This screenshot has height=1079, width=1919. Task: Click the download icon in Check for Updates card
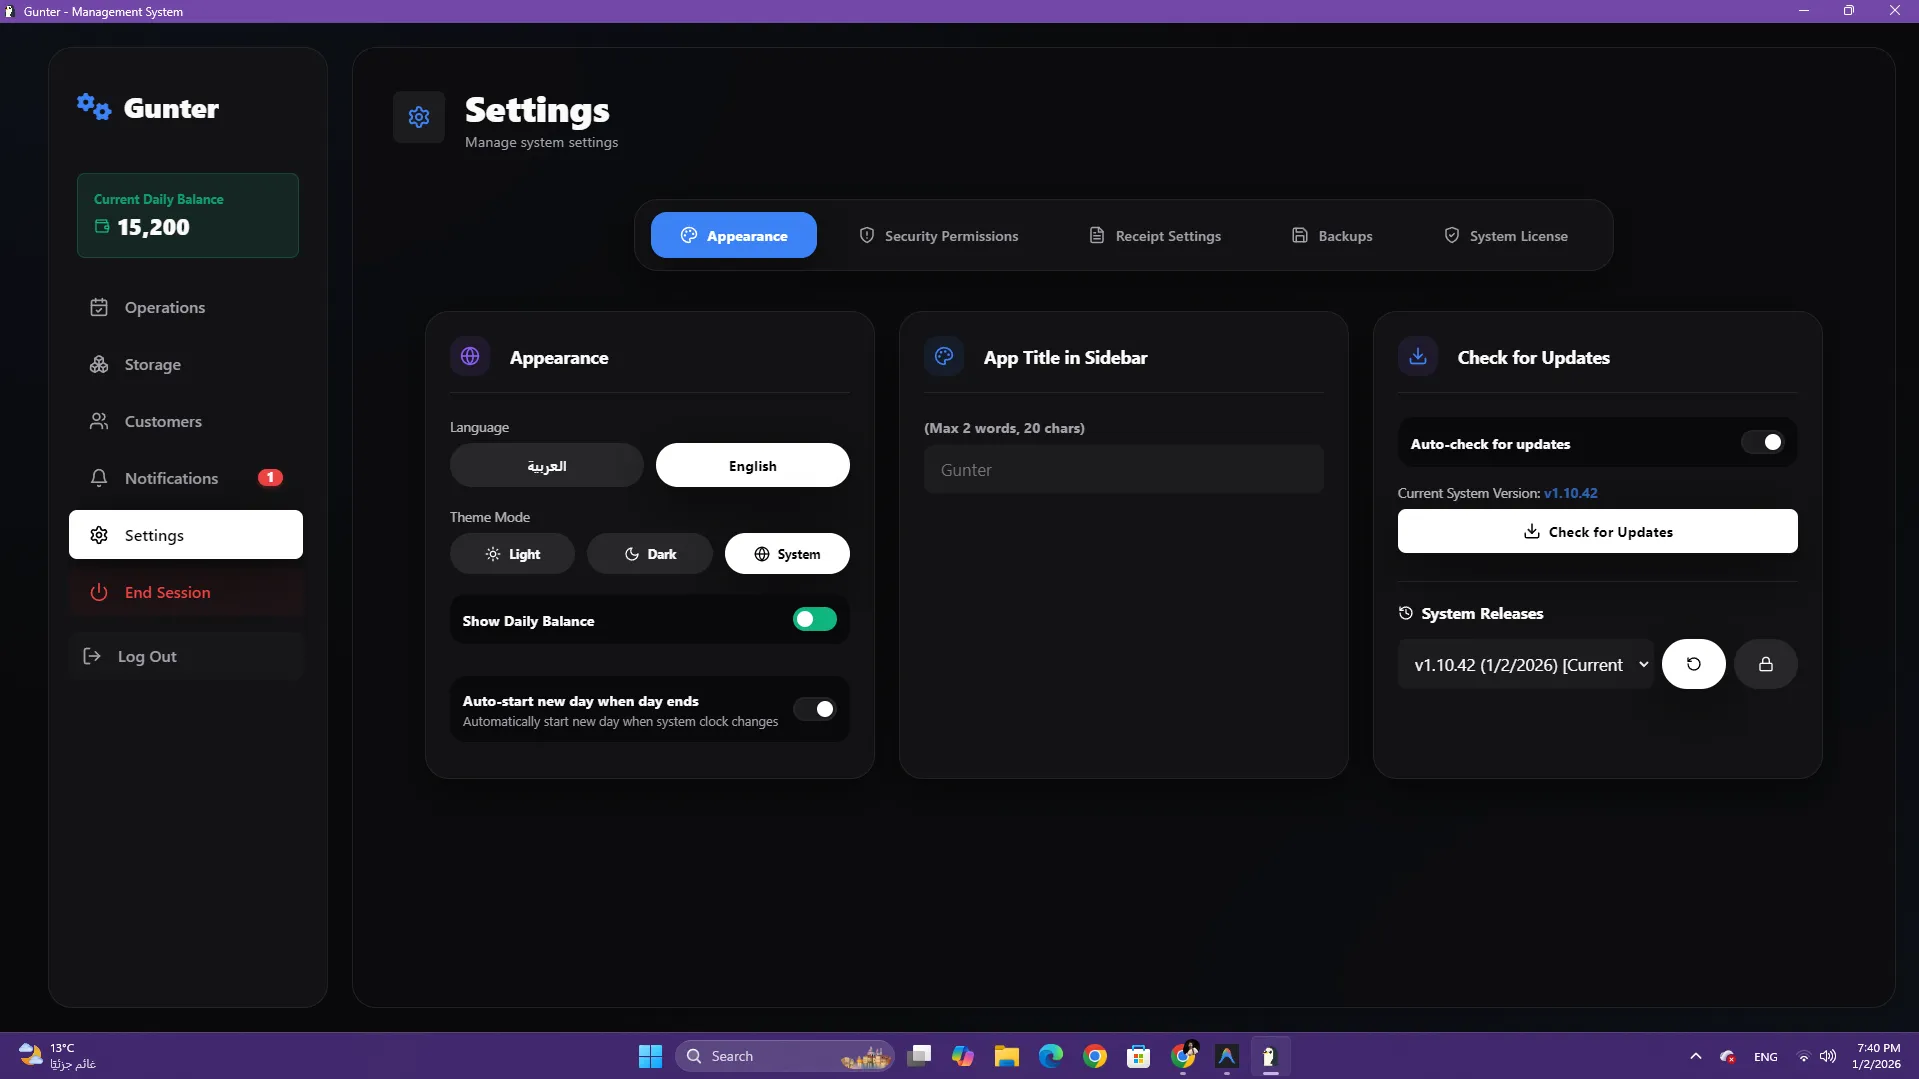tap(1417, 356)
